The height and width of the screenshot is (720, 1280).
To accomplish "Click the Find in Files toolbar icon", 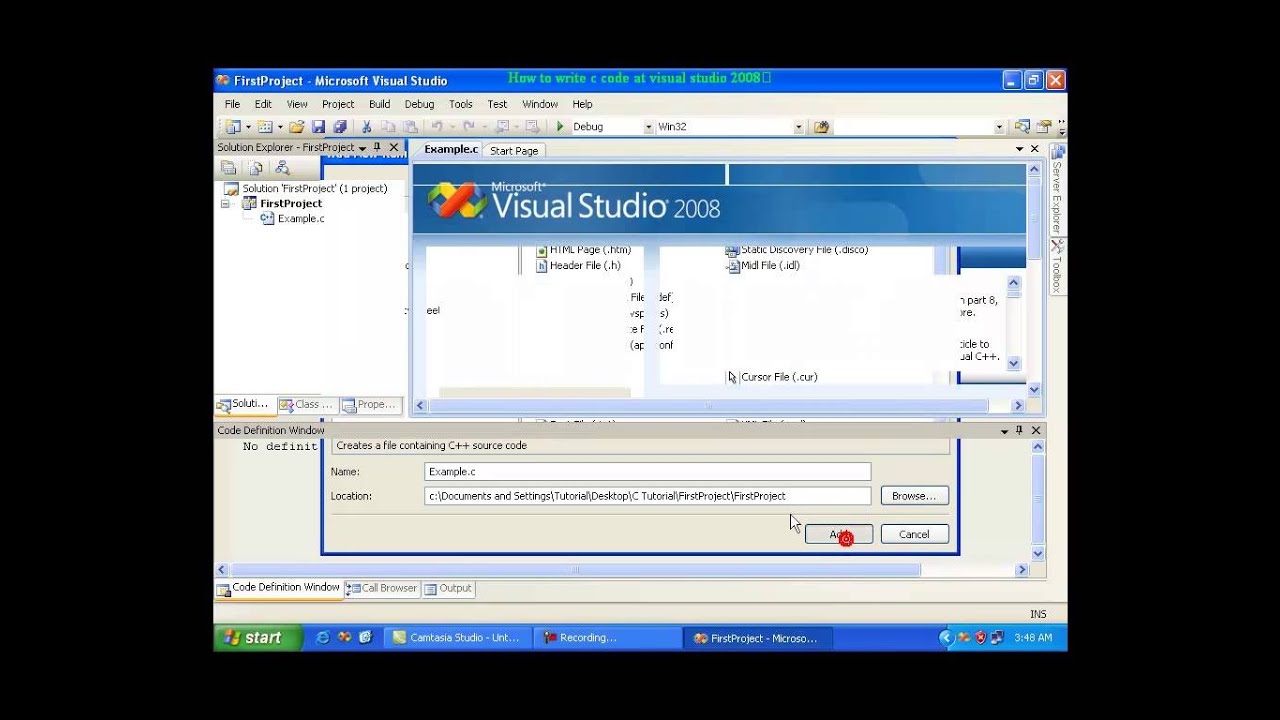I will [x=821, y=127].
